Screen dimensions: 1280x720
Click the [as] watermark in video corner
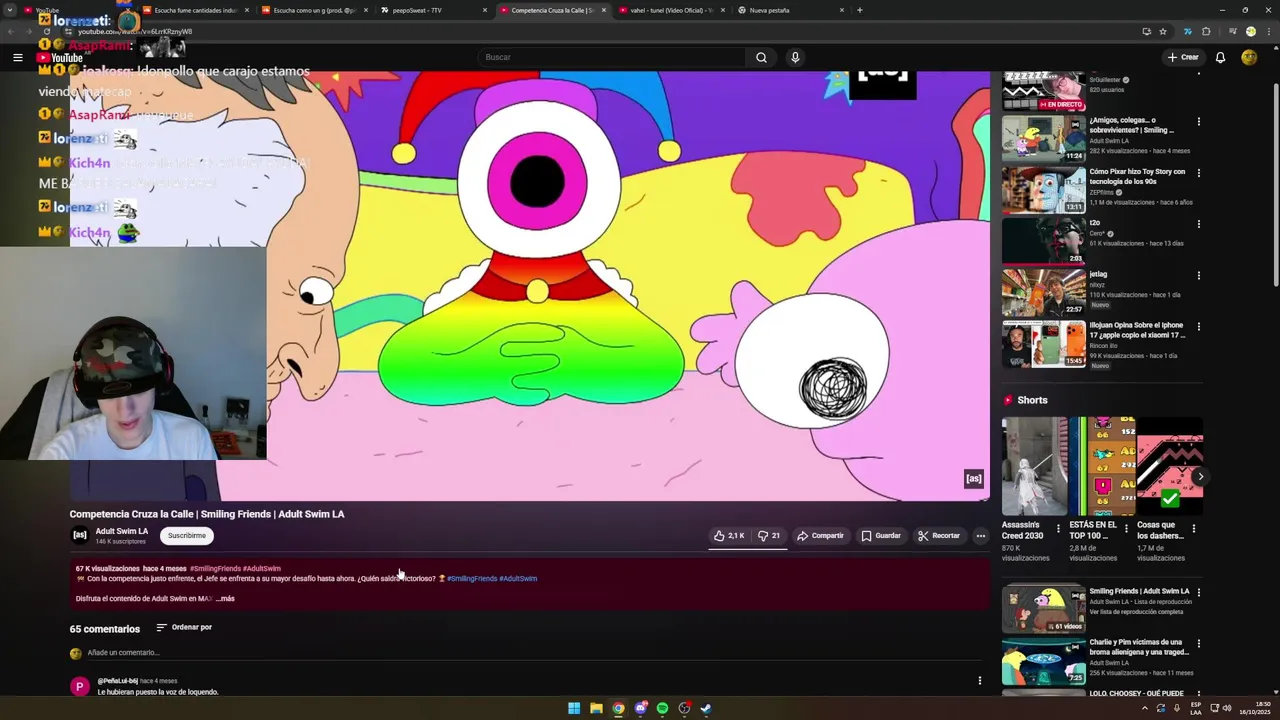pos(973,479)
